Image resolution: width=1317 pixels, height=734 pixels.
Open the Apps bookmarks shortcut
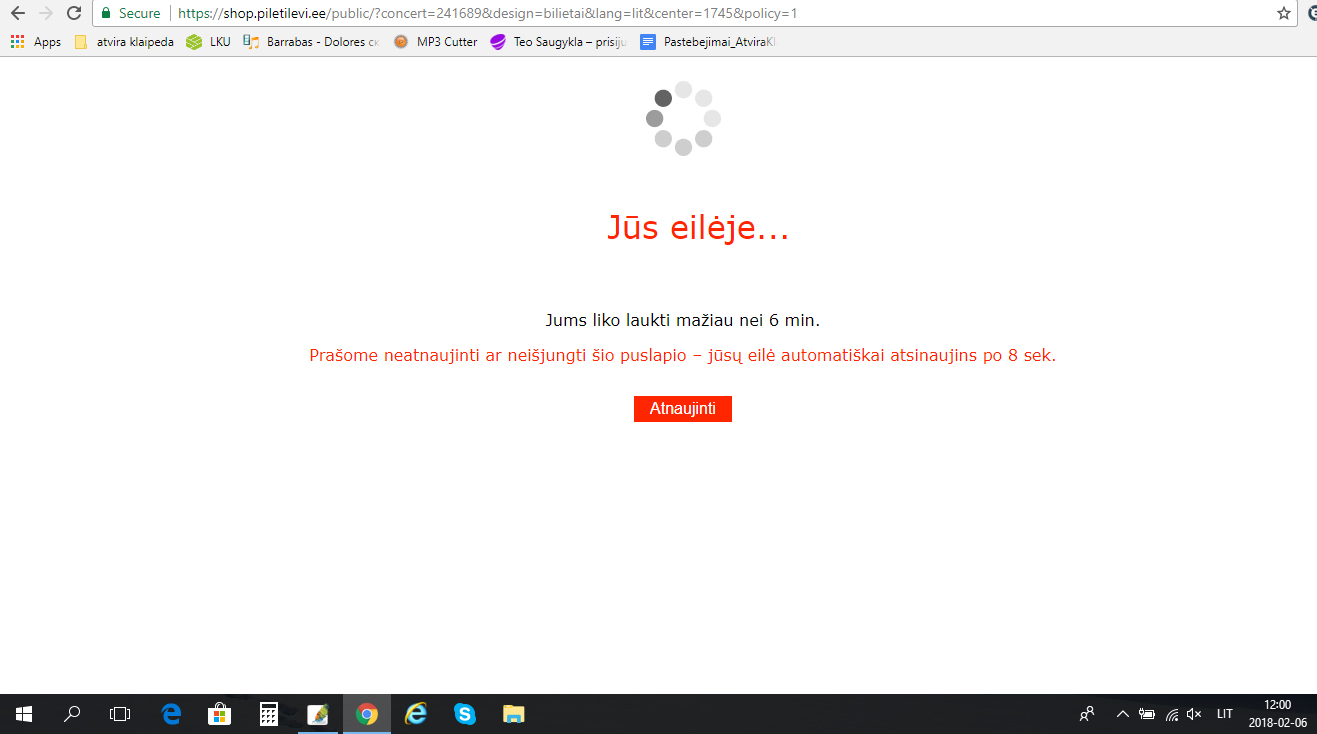pos(36,42)
